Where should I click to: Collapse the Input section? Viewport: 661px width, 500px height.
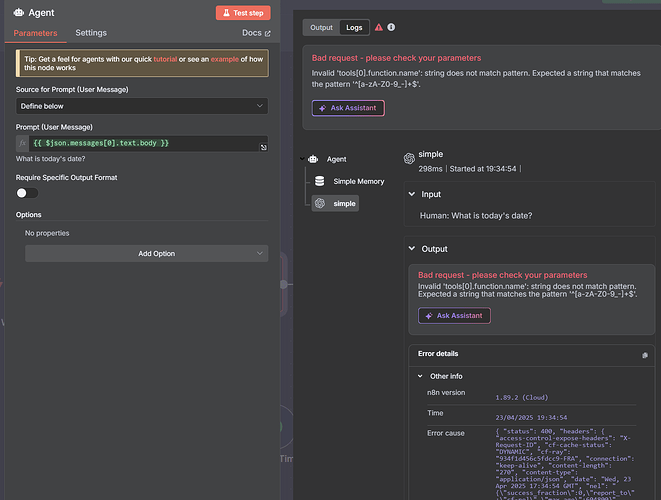click(412, 194)
